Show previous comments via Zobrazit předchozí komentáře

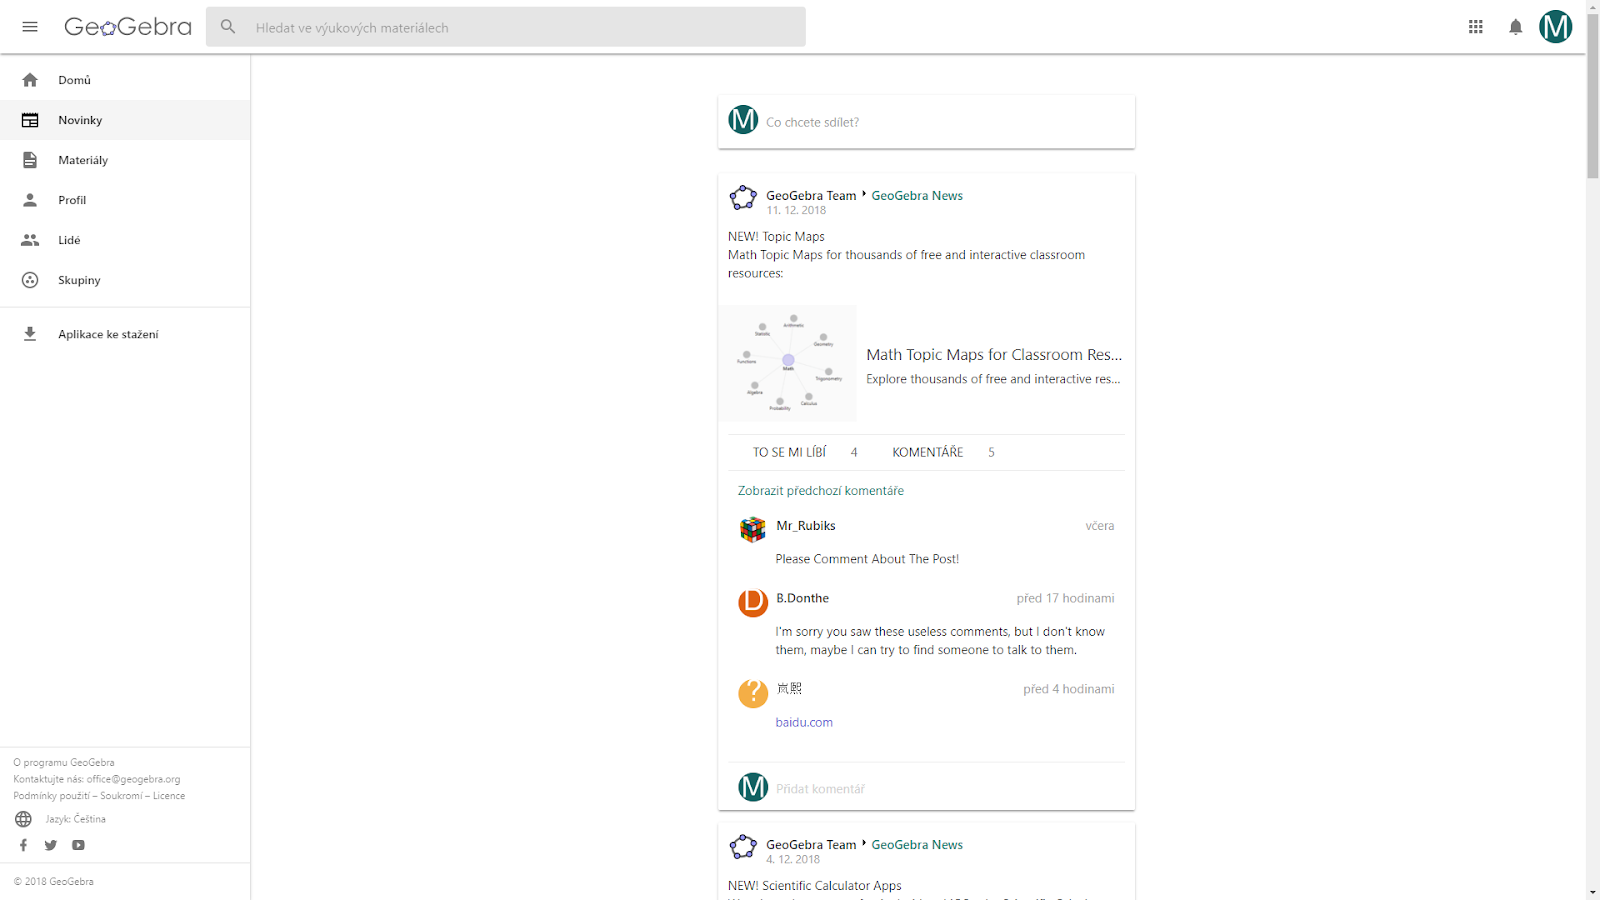point(821,491)
